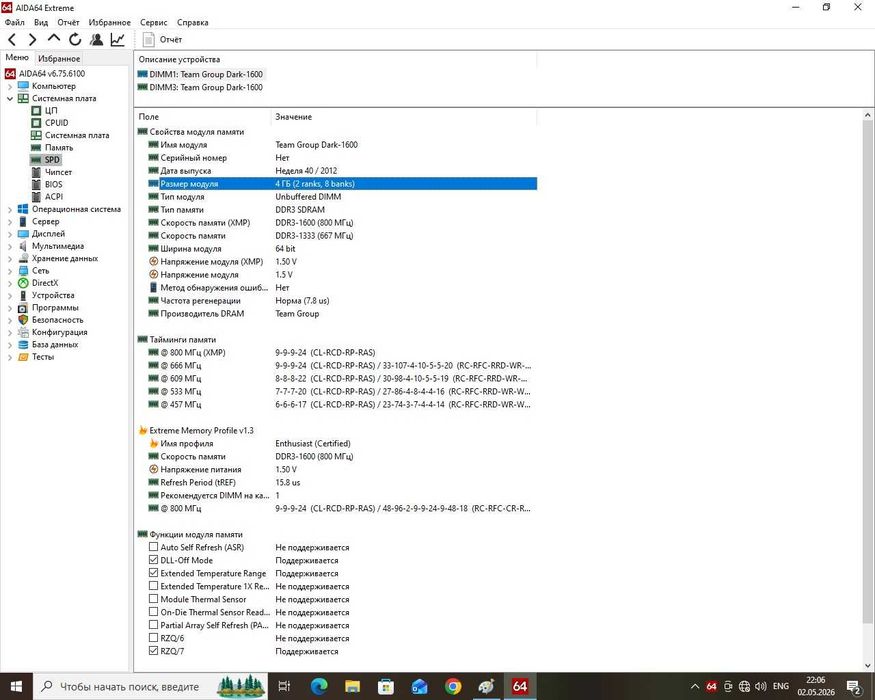Select DIMM3: Team Group Dark-1600 device
The image size is (875, 700).
click(200, 87)
